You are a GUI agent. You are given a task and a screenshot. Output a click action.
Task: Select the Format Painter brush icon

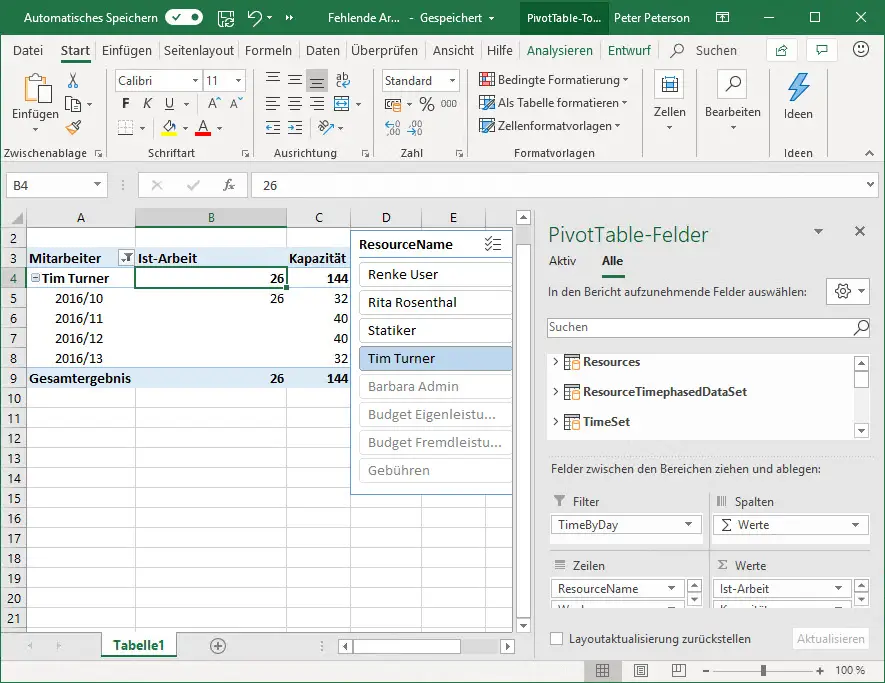[x=73, y=128]
